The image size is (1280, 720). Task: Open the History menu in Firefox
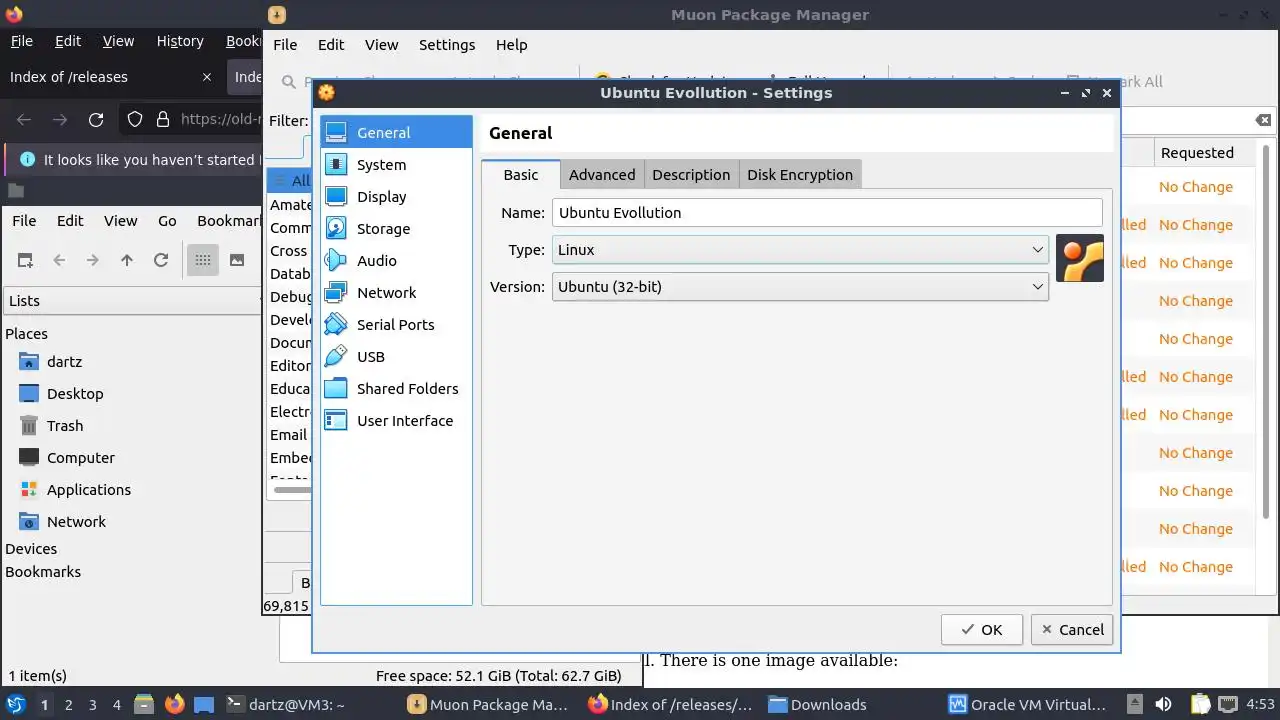coord(180,41)
